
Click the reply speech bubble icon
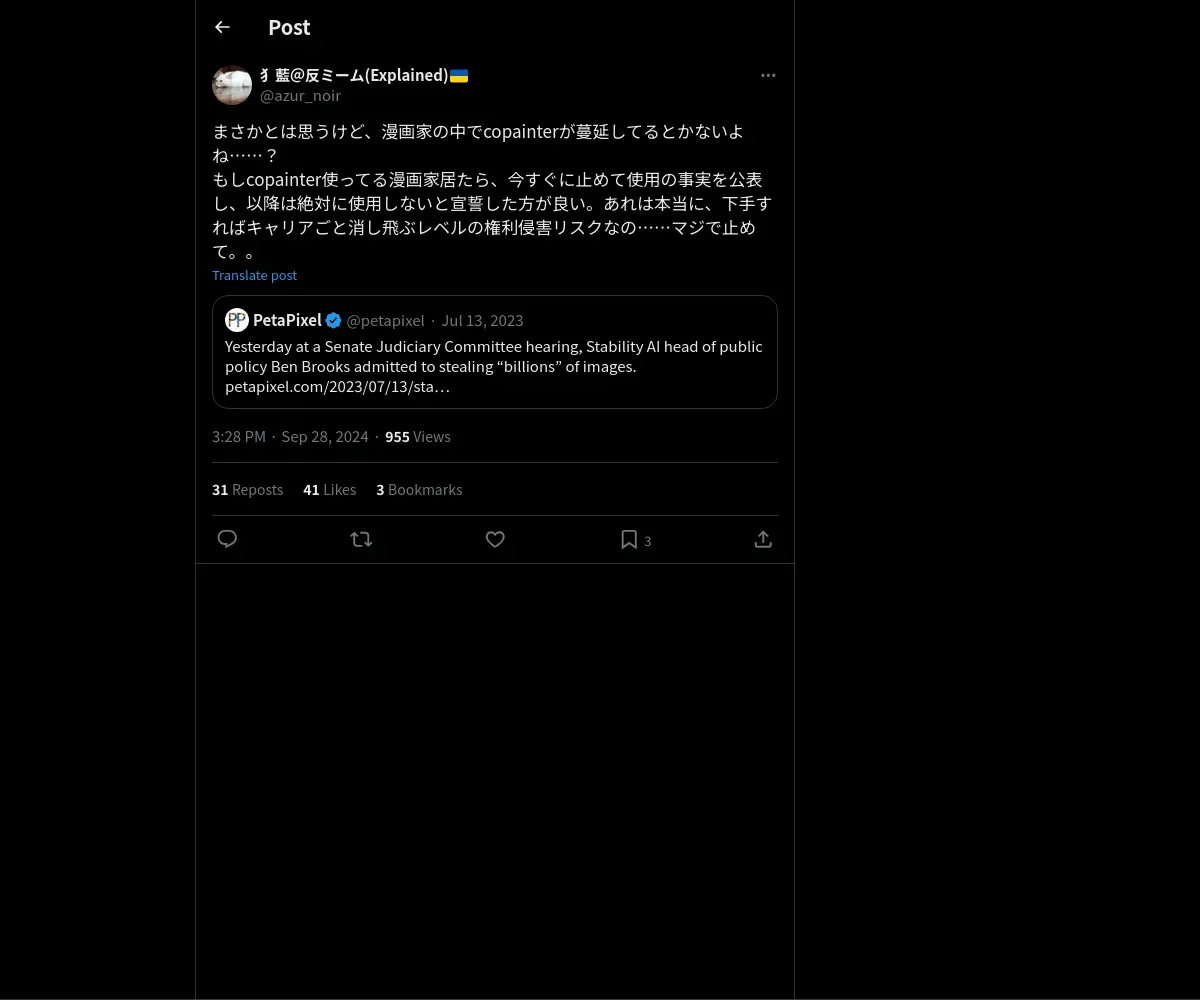coord(227,539)
